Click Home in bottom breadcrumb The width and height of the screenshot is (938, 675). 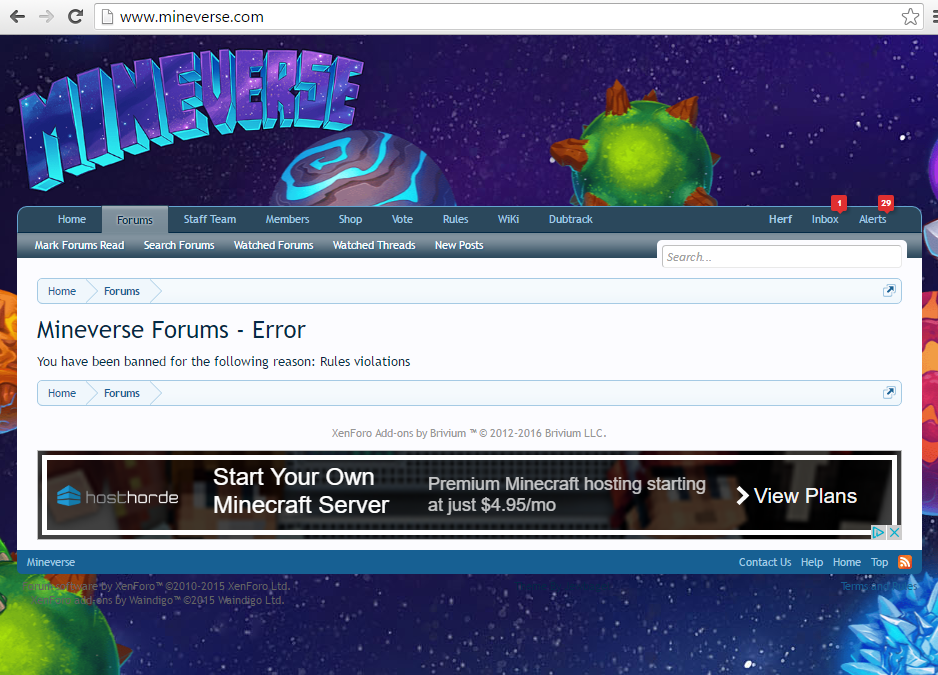(x=62, y=393)
